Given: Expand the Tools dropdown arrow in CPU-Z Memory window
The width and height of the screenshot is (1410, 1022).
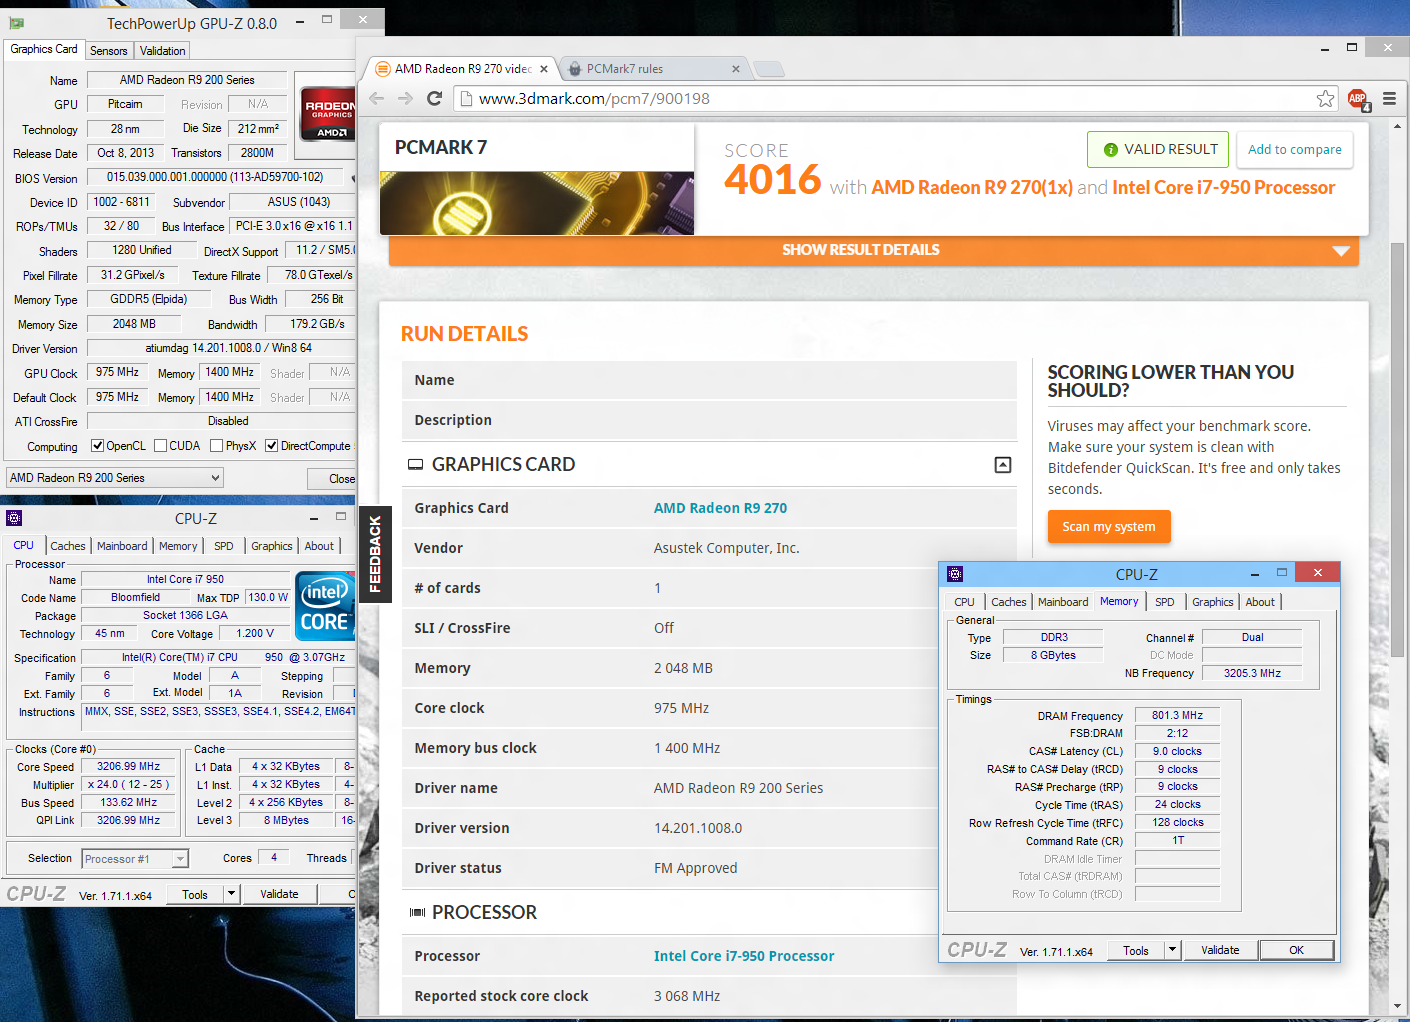Looking at the screenshot, I should tap(1173, 950).
